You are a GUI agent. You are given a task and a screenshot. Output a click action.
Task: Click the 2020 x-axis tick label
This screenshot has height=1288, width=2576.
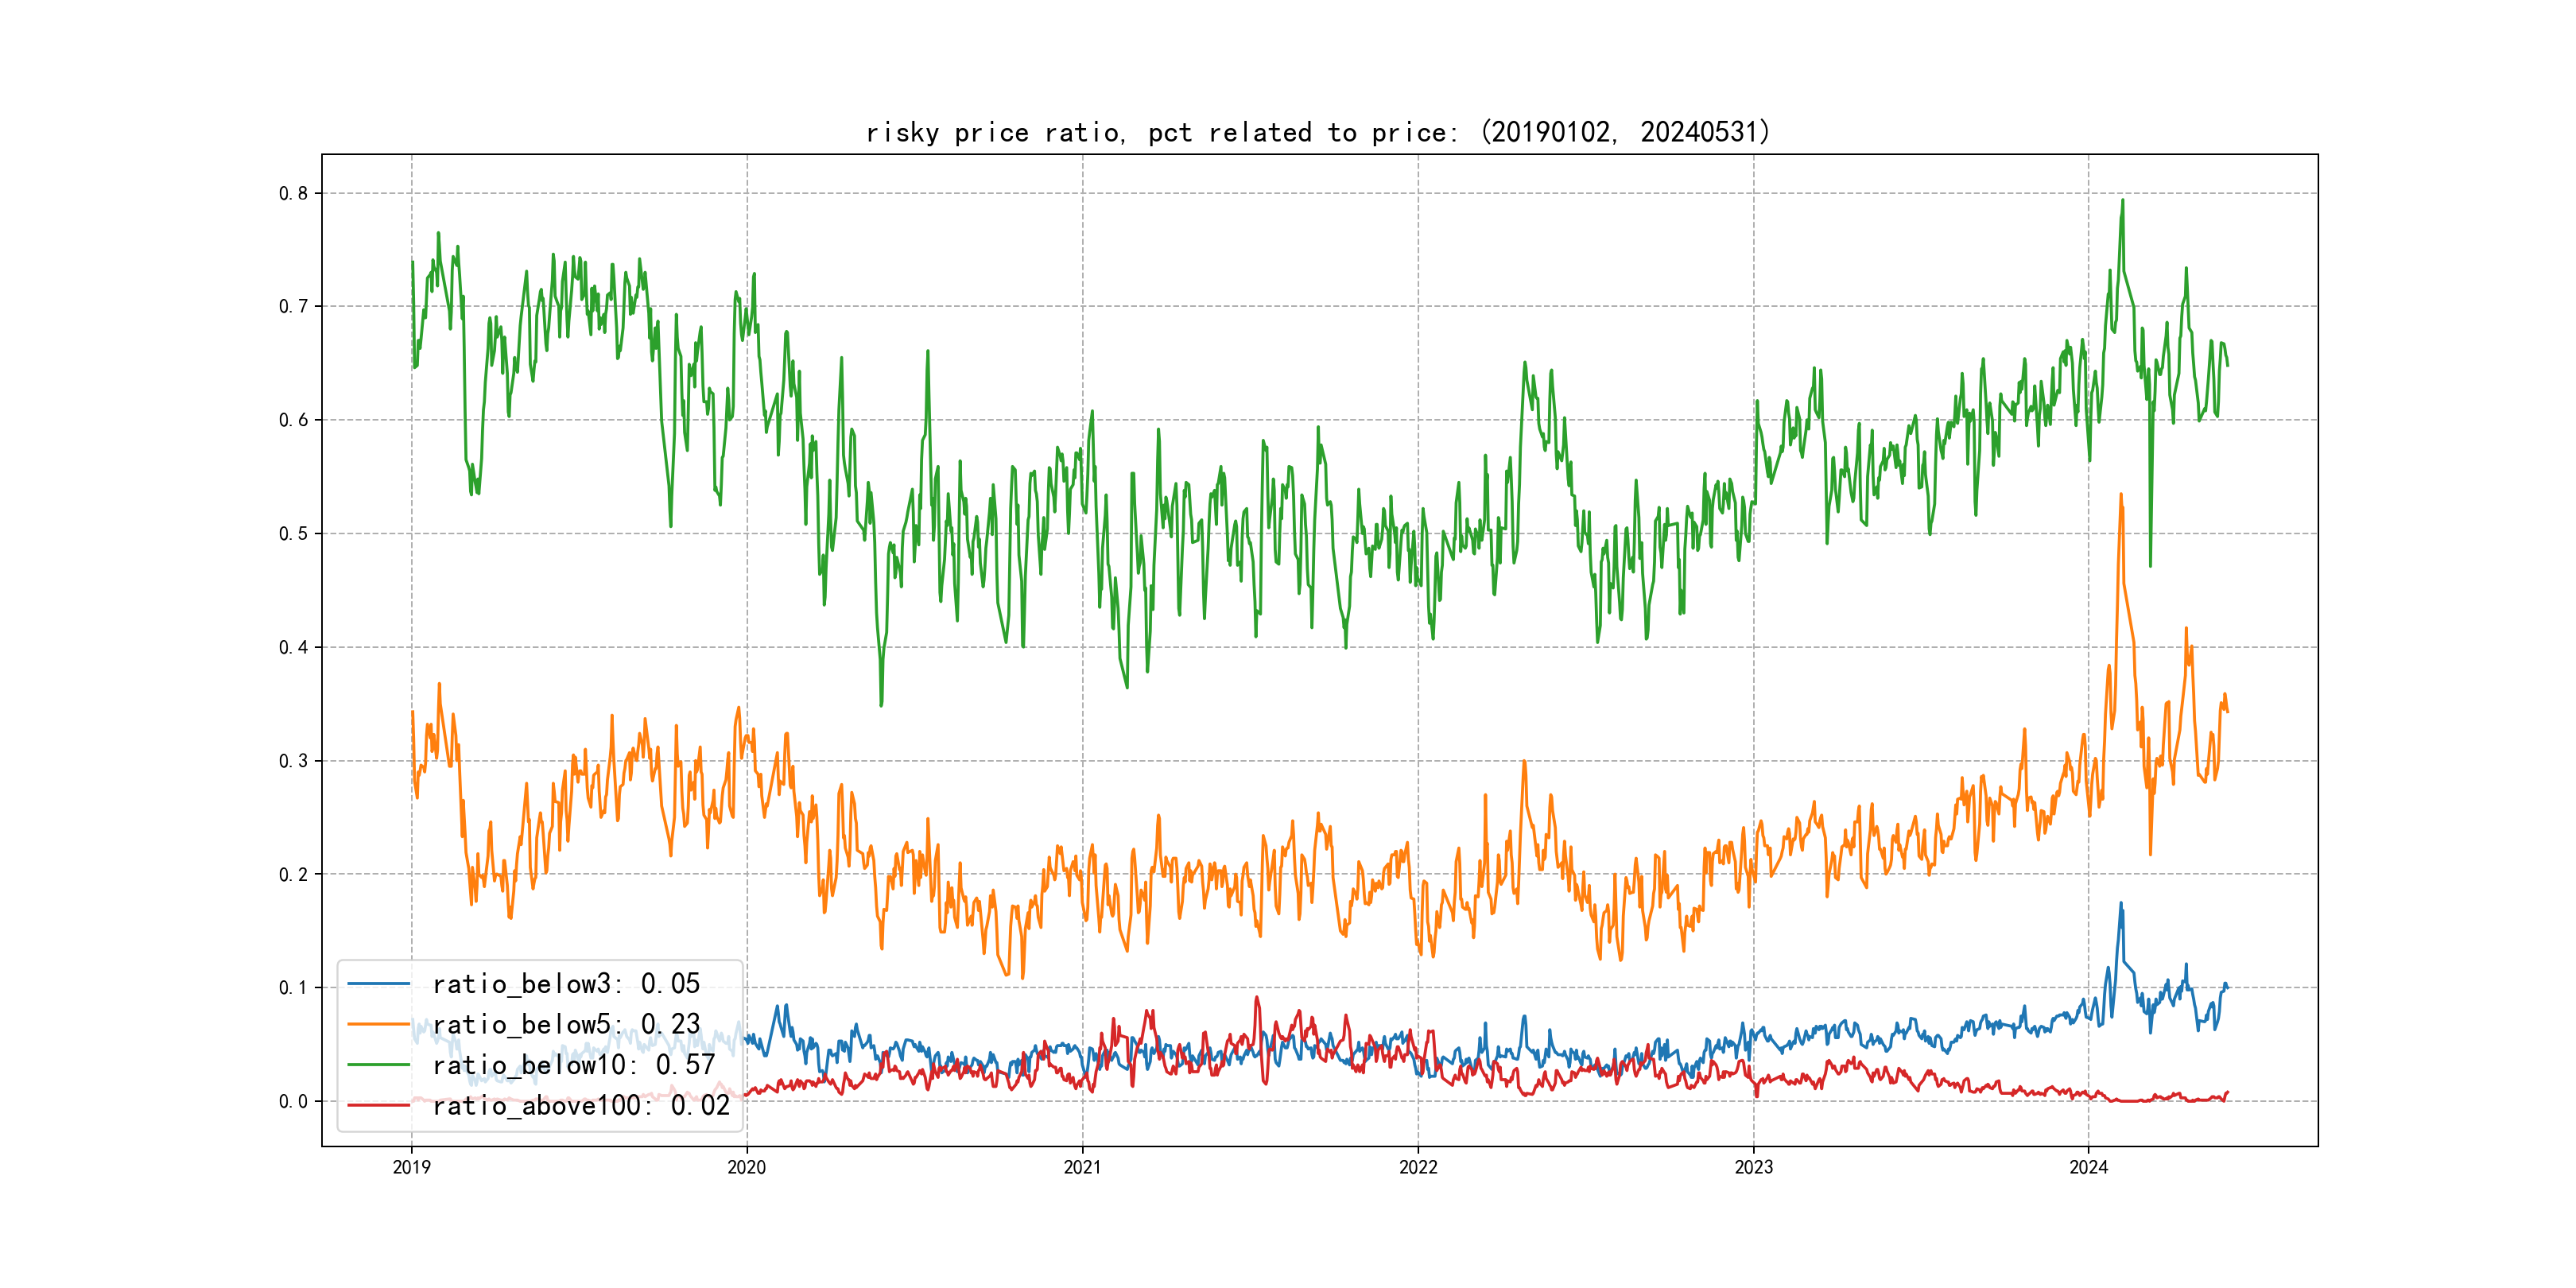[746, 1167]
